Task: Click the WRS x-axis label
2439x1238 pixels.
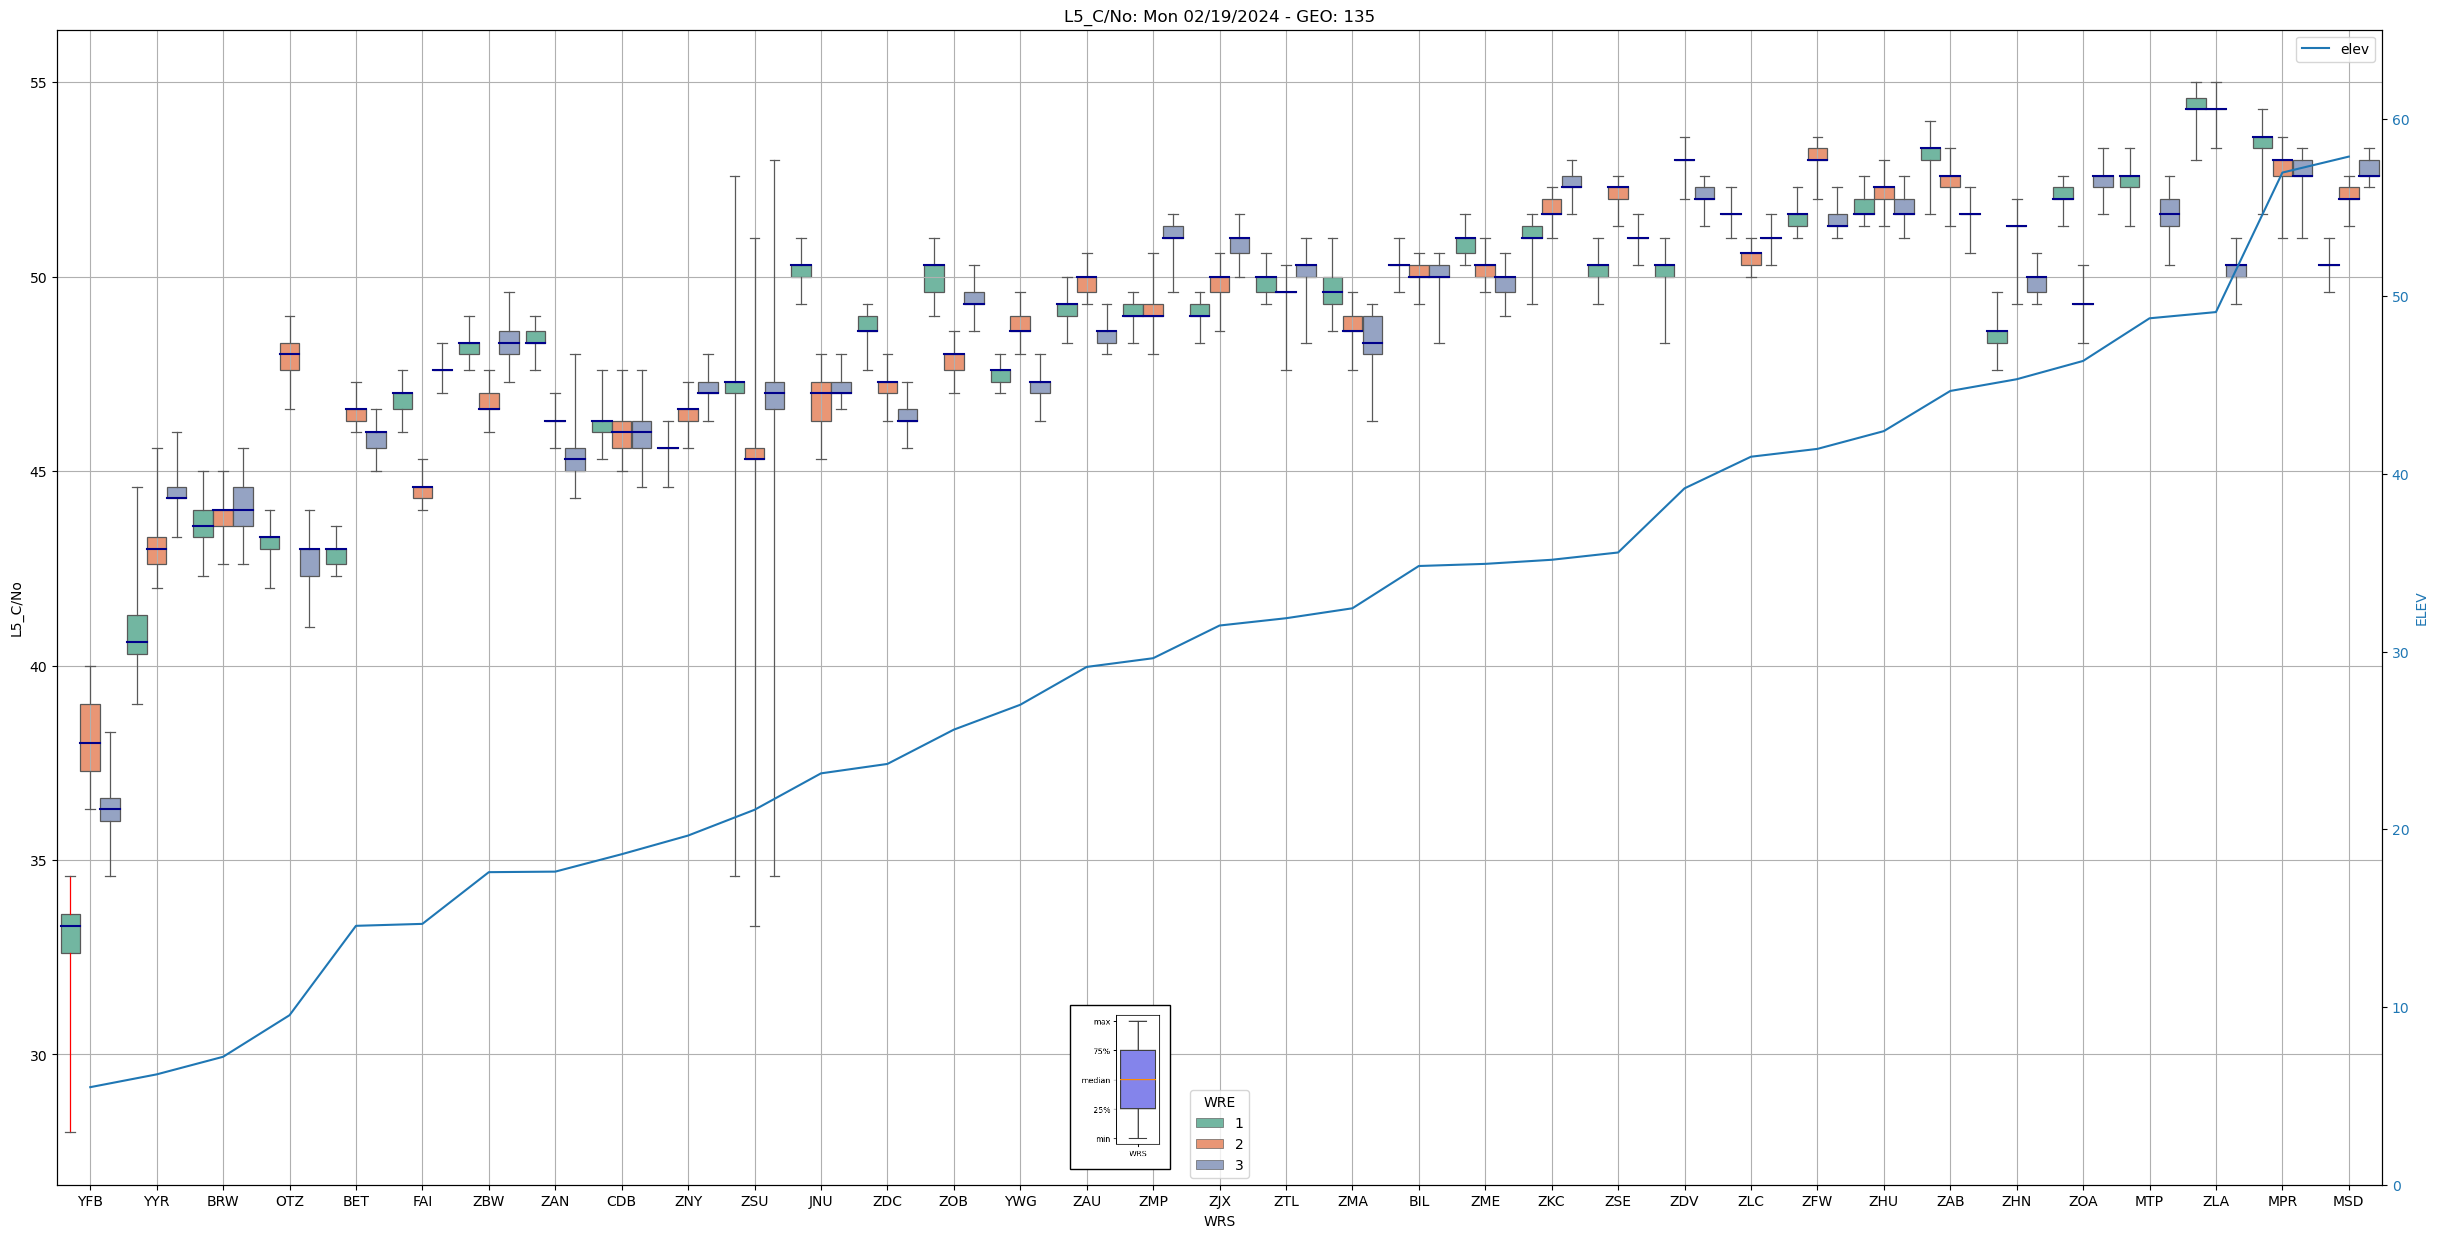Action: 1218,1221
